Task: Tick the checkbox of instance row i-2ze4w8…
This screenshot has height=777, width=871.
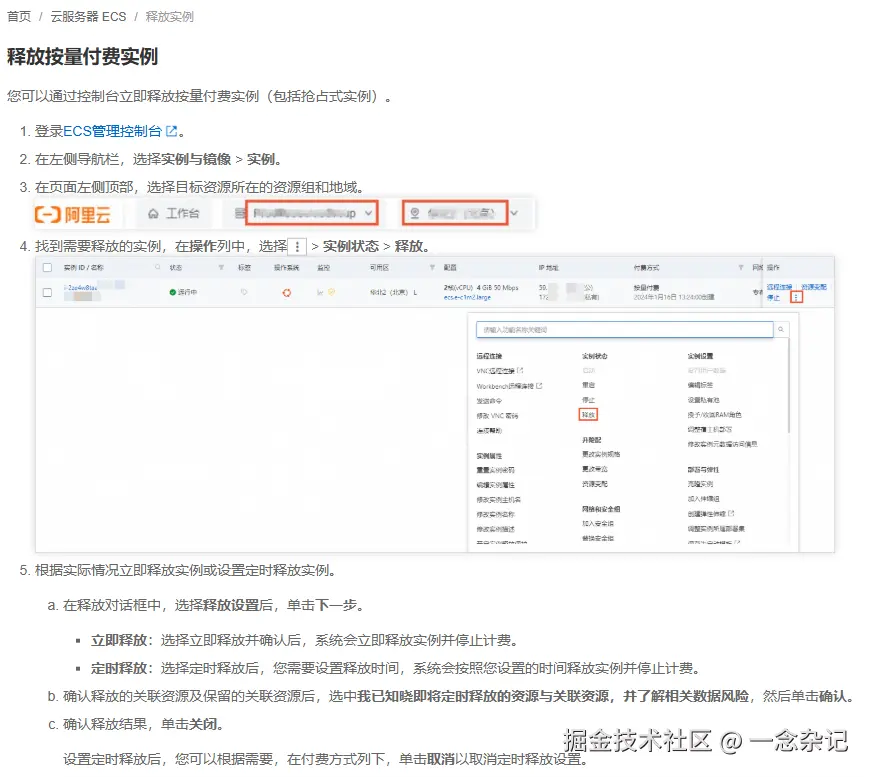Action: pyautogui.click(x=47, y=292)
